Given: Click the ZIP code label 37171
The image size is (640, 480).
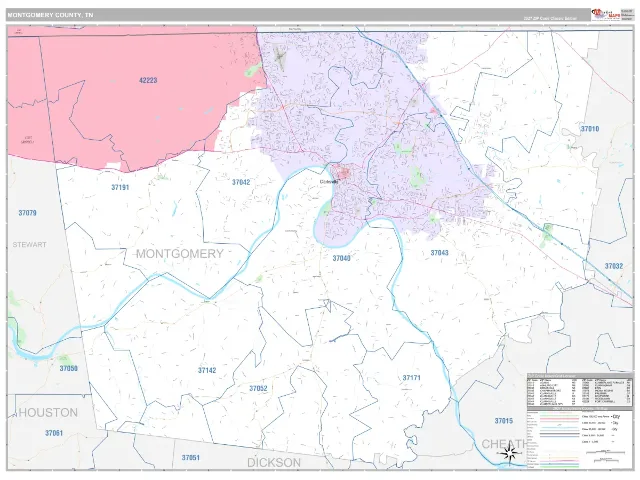Looking at the screenshot, I should pos(411,378).
